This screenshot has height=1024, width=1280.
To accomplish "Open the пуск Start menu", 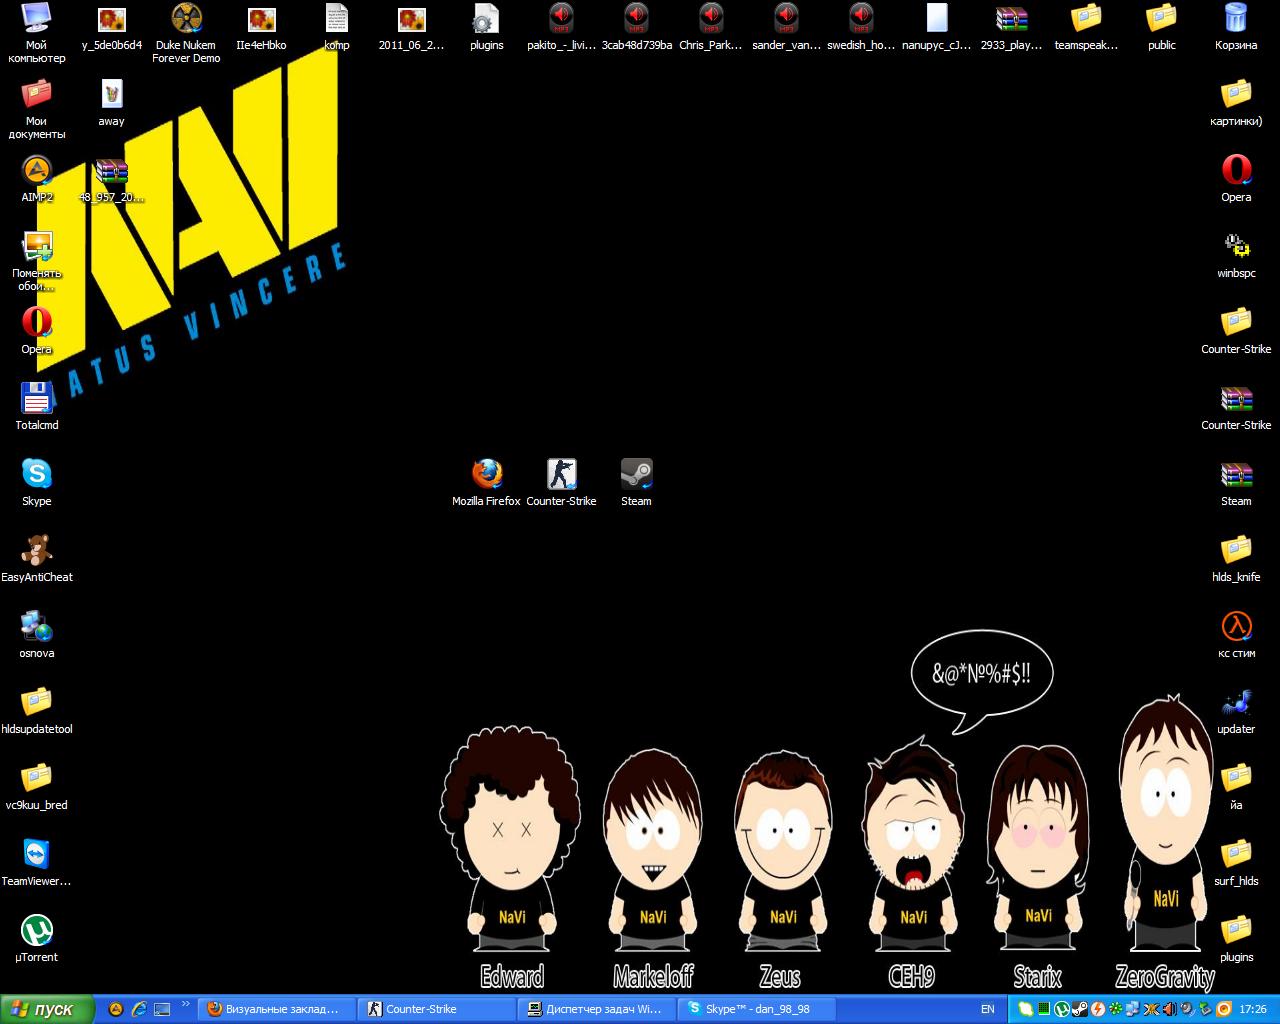I will (x=47, y=1009).
